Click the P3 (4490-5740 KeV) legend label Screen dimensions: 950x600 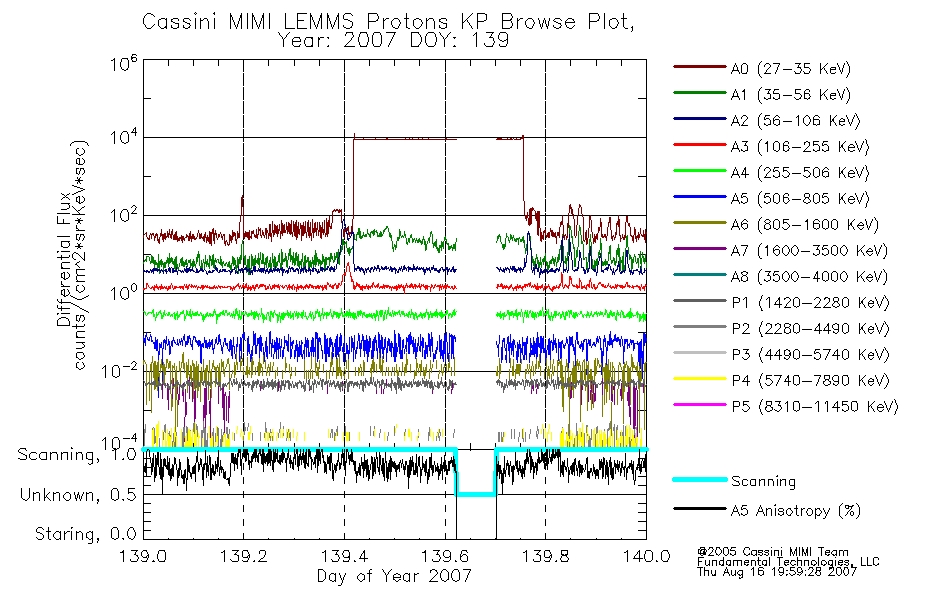pyautogui.click(x=810, y=355)
